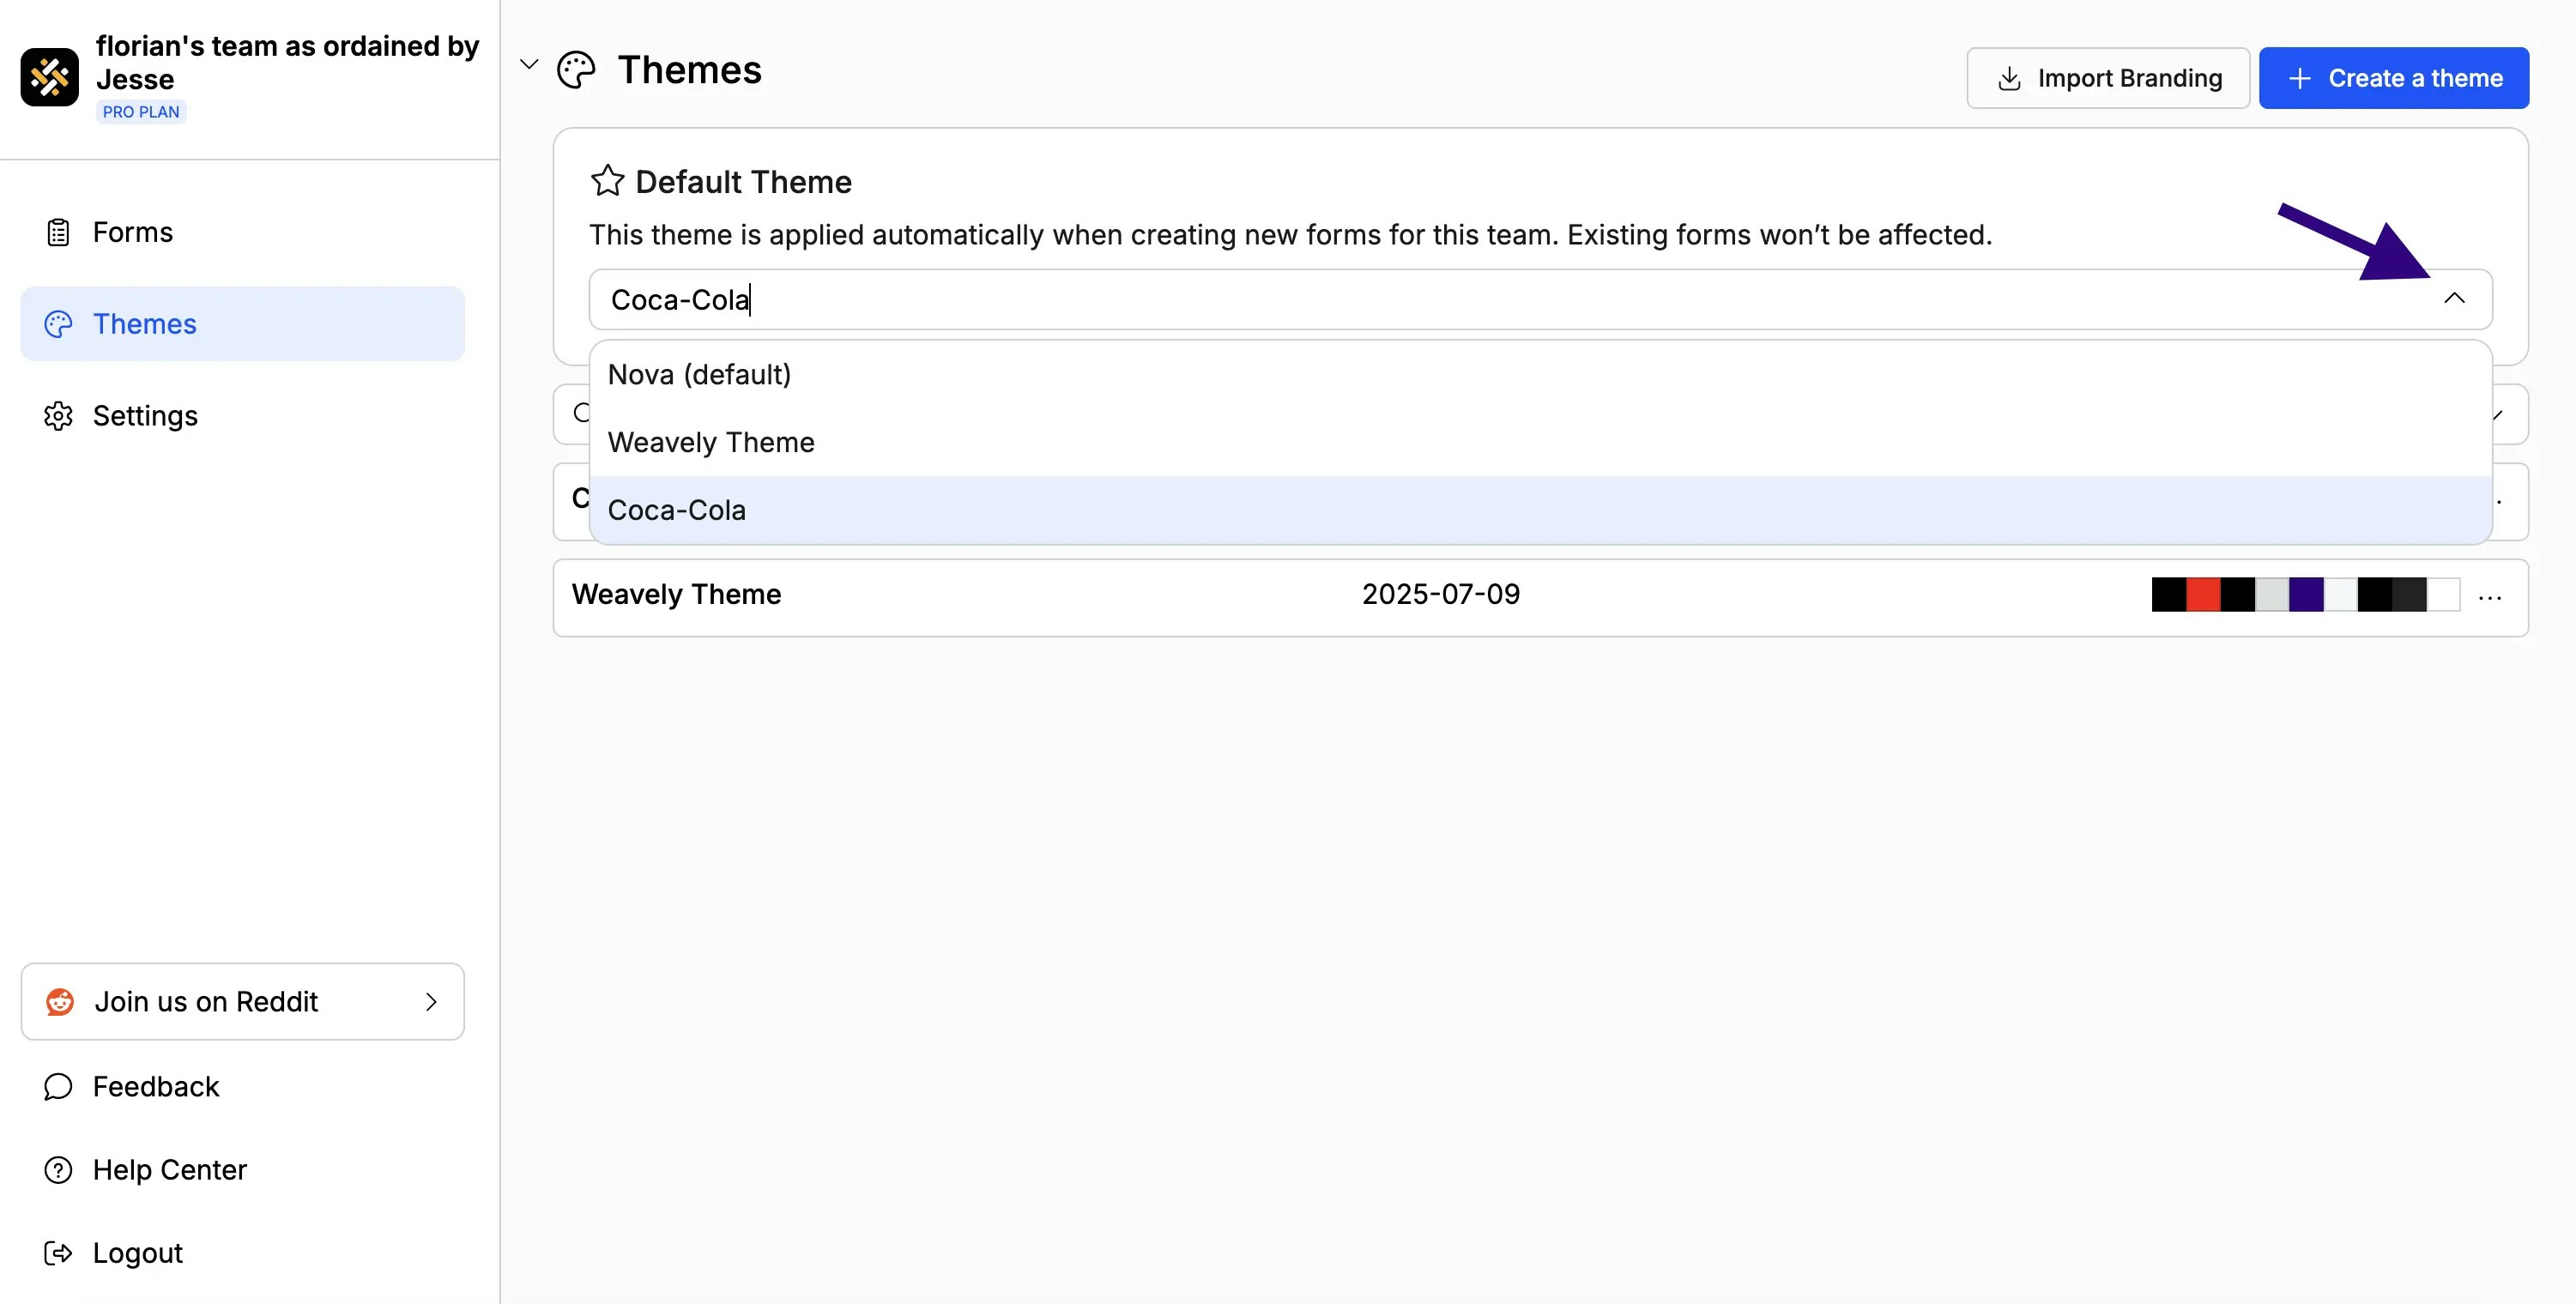
Task: Expand options for Weavely Theme via ellipsis
Action: (2489, 596)
